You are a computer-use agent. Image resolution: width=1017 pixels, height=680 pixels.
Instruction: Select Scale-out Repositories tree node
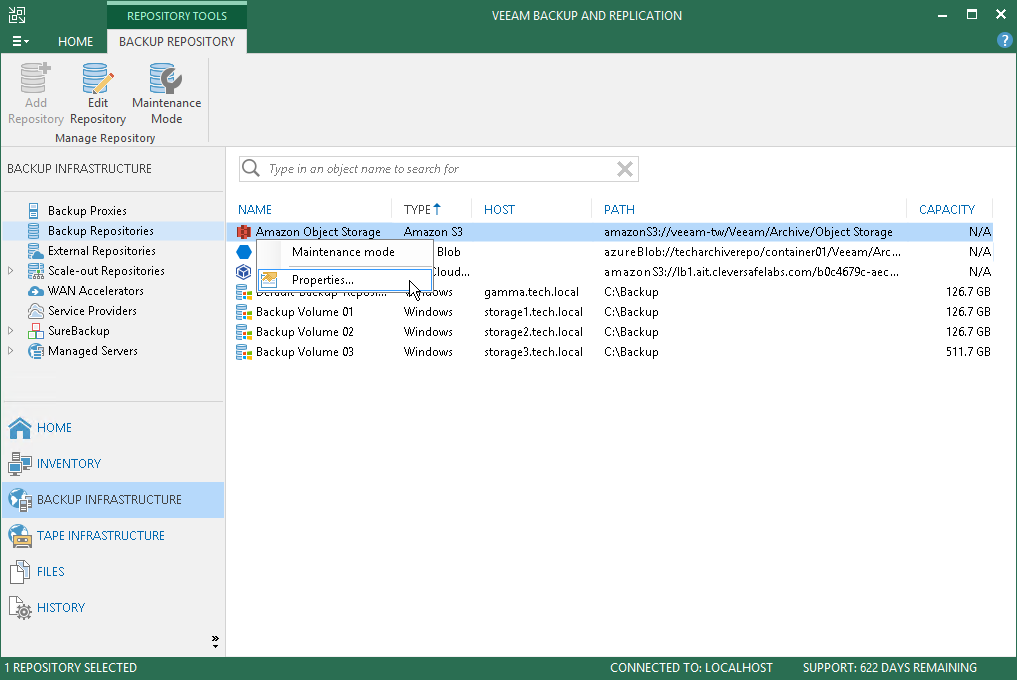[106, 271]
